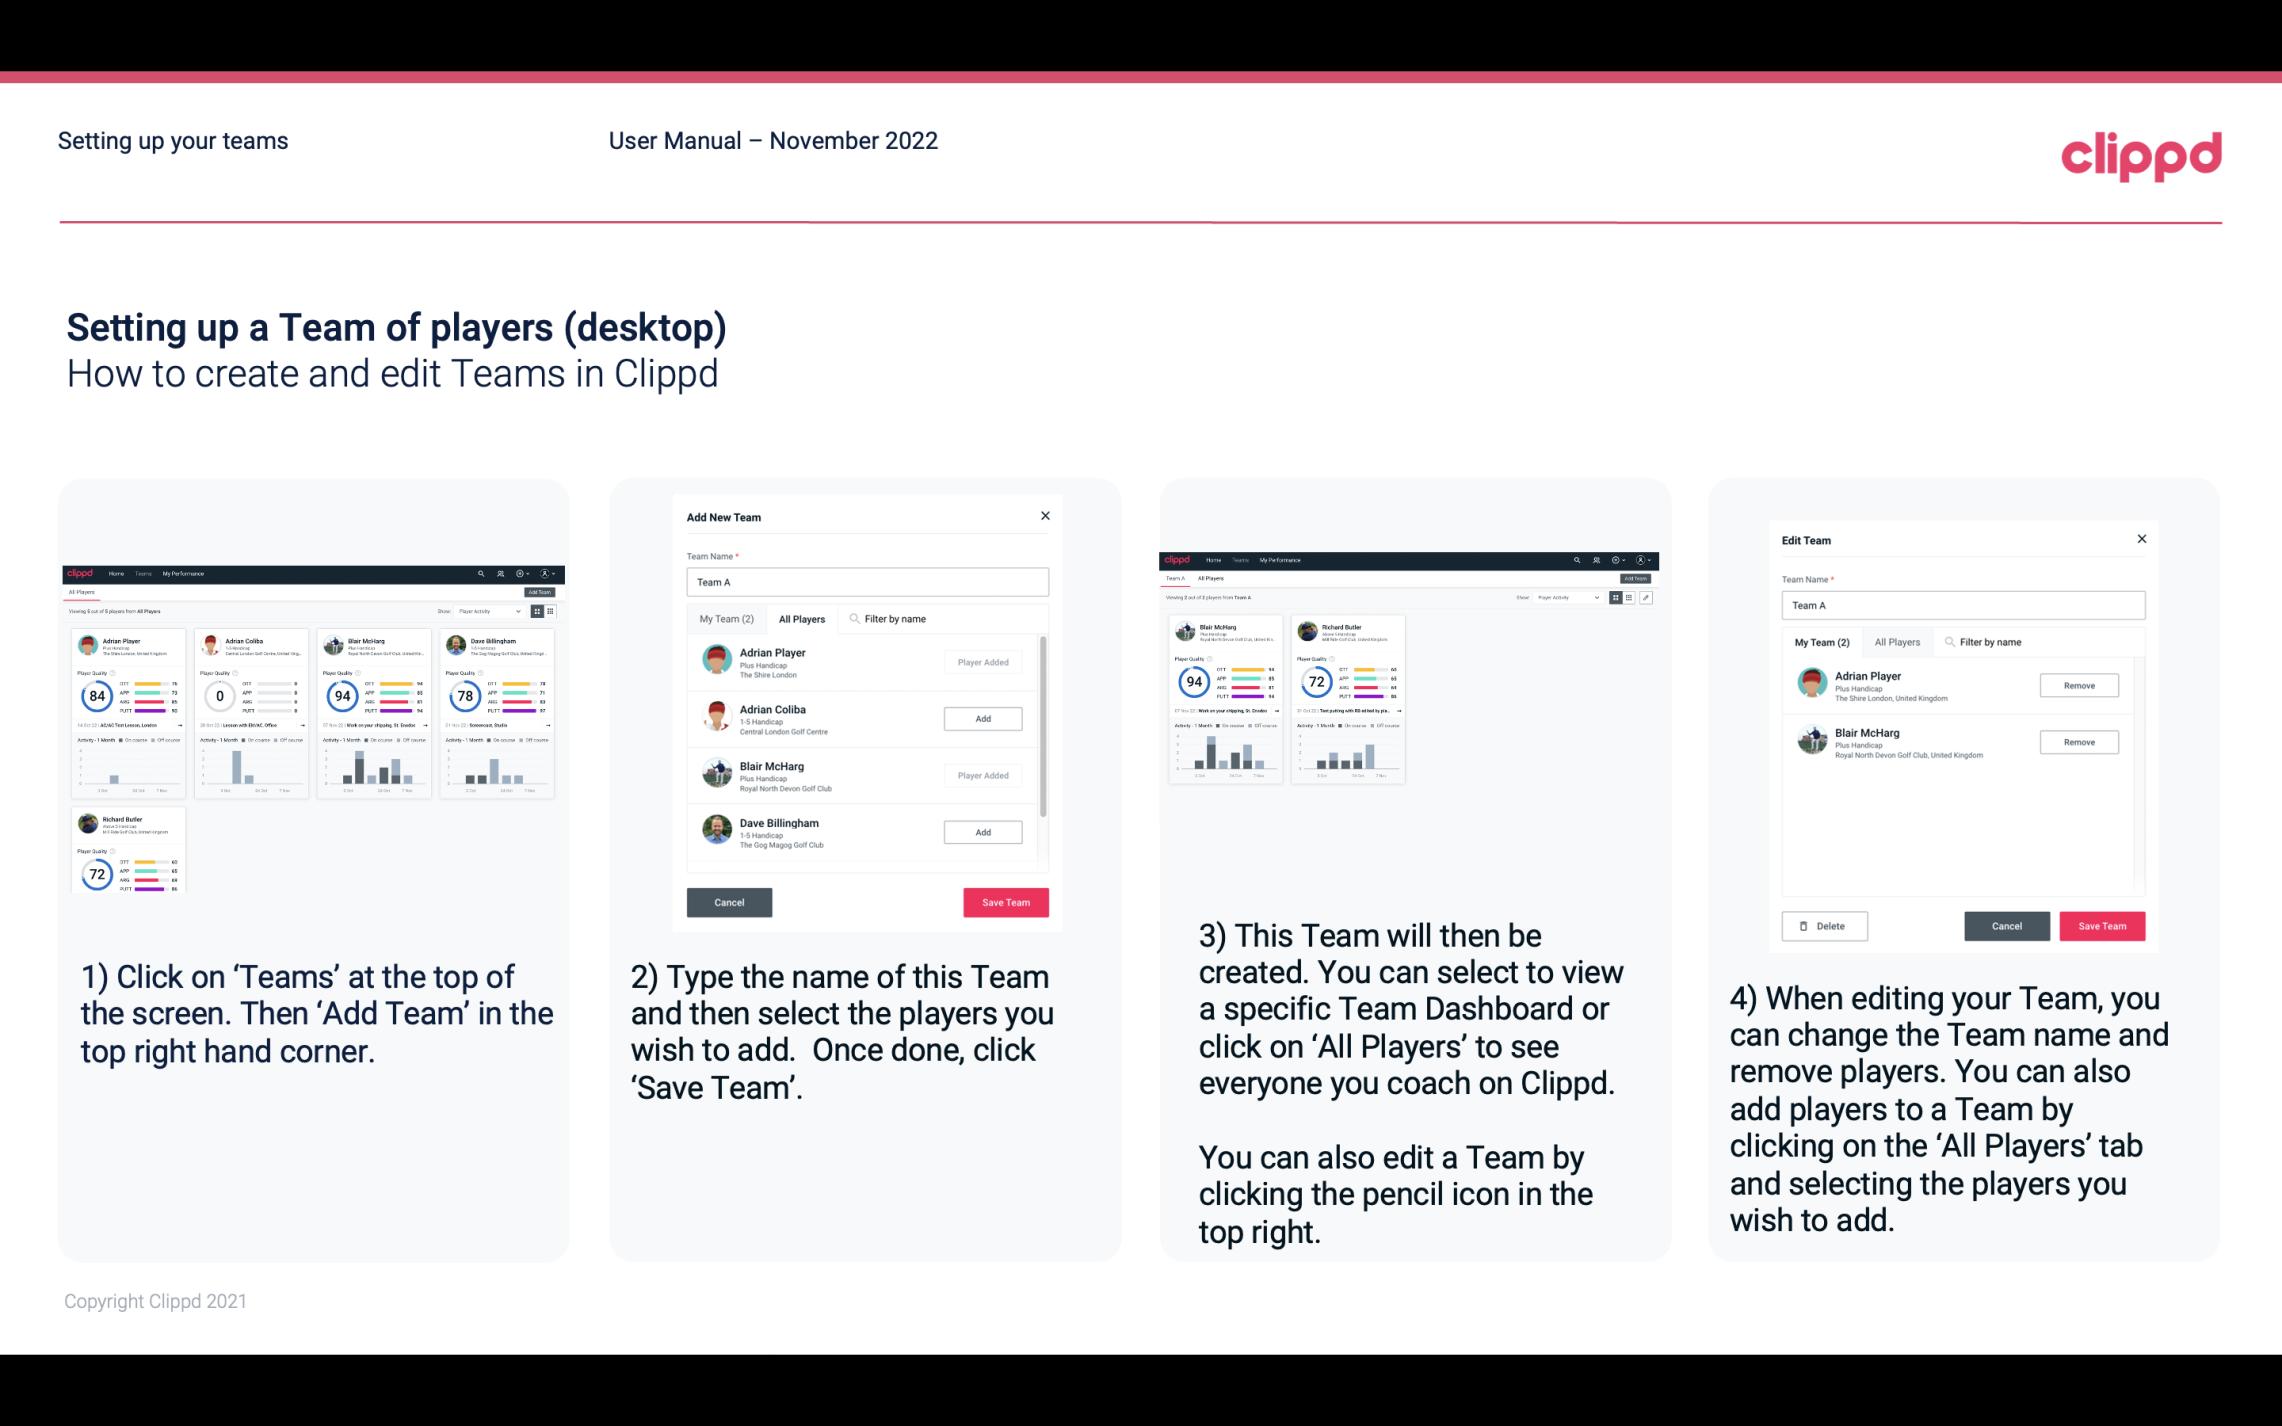Click the Remove button next to Adrian Player
This screenshot has width=2282, height=1426.
point(2078,685)
